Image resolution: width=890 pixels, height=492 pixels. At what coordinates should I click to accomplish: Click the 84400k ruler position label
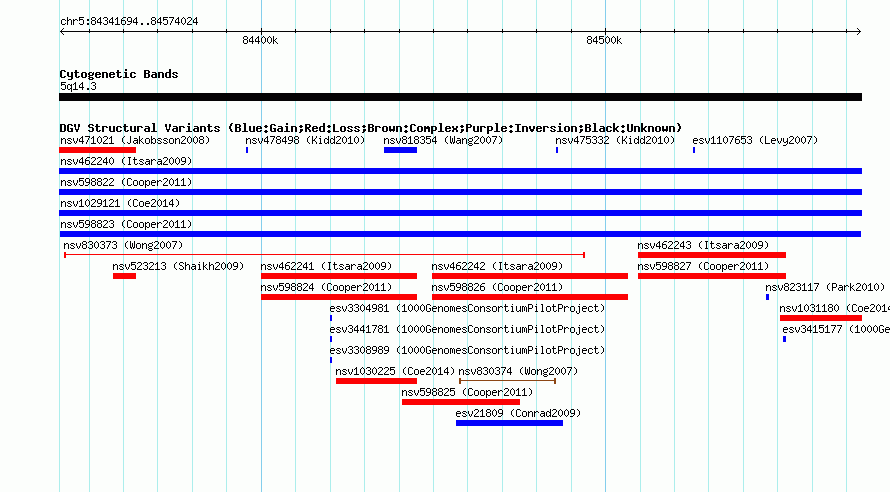[x=260, y=40]
